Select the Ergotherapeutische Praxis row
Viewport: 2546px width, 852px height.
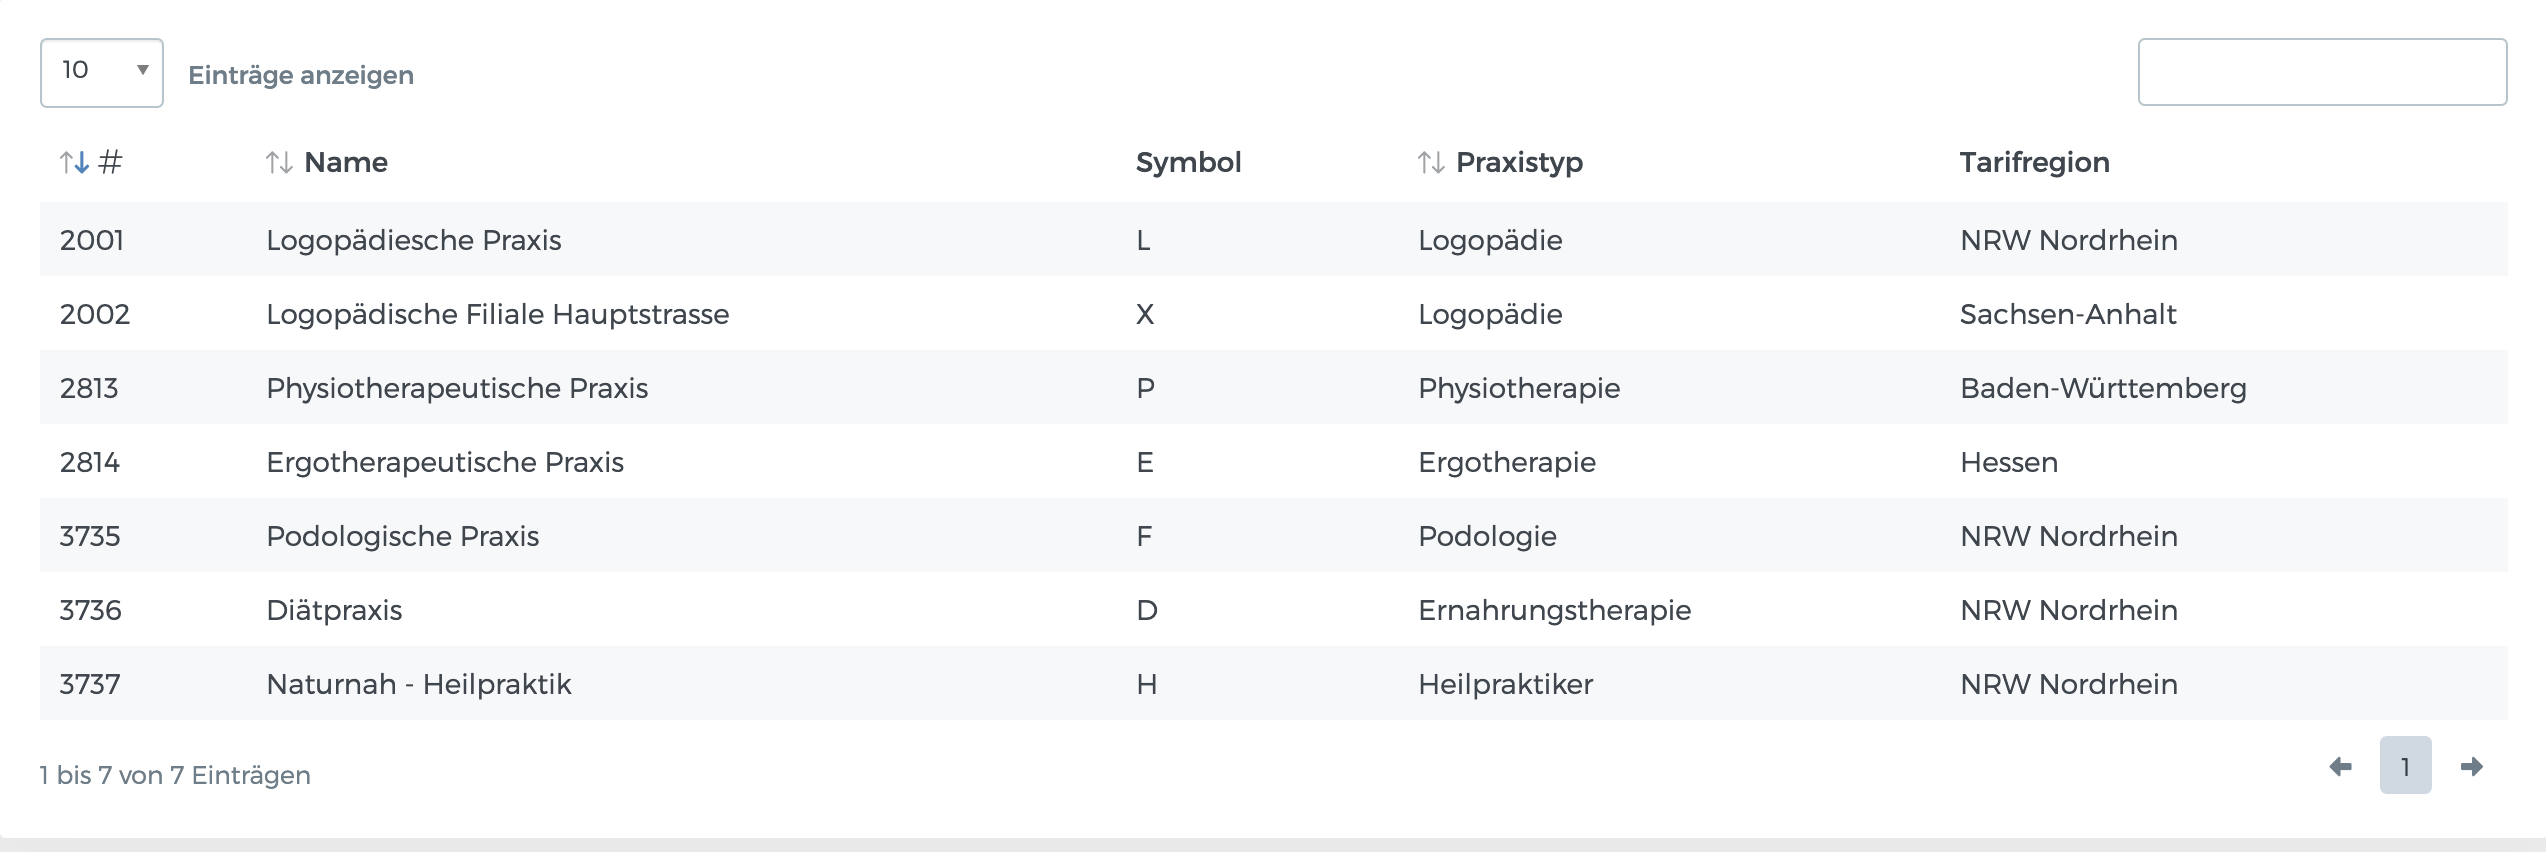[x=444, y=462]
